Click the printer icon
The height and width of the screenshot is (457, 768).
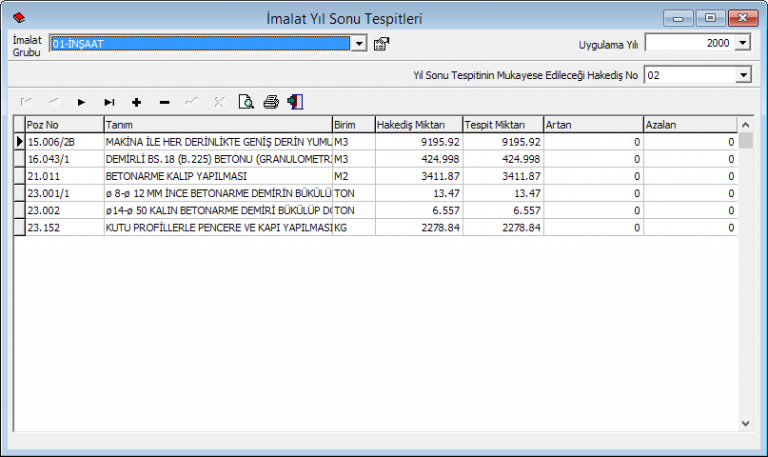(x=271, y=102)
